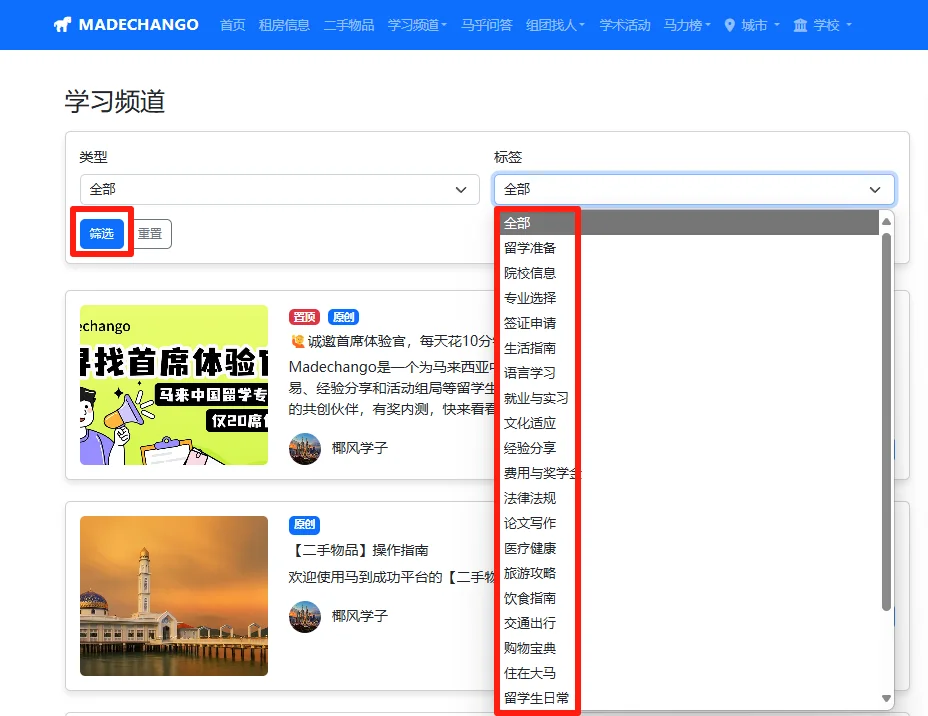This screenshot has width=928, height=716.
Task: Choose 签证申请 tag option
Action: 689,323
